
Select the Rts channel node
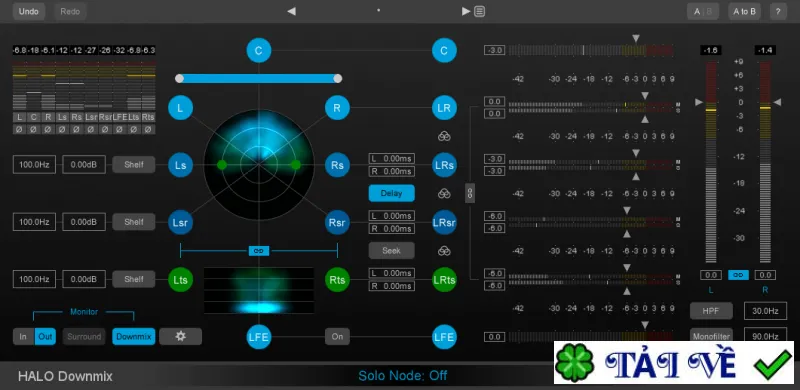point(337,280)
